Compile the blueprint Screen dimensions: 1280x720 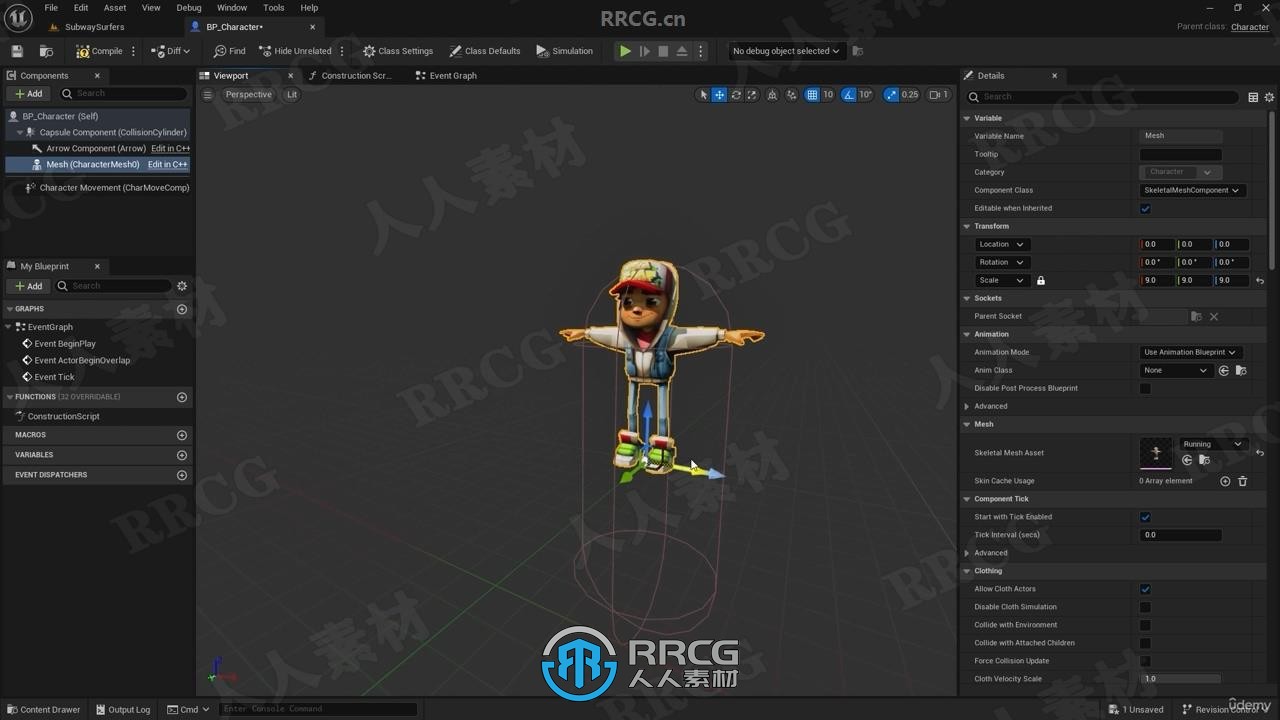99,51
